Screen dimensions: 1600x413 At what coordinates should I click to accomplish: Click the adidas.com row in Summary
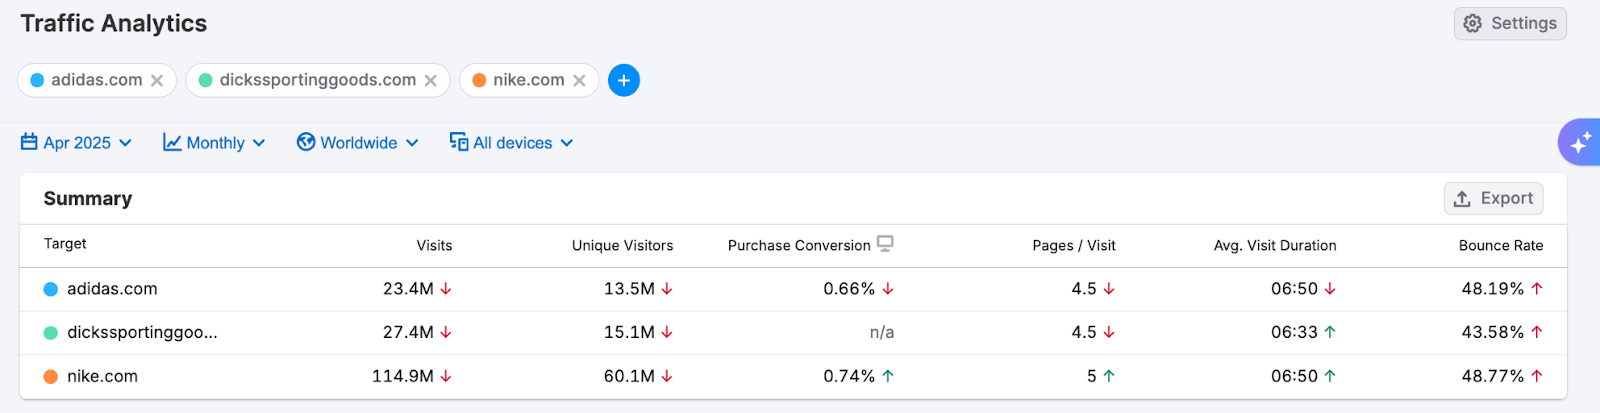tap(112, 289)
